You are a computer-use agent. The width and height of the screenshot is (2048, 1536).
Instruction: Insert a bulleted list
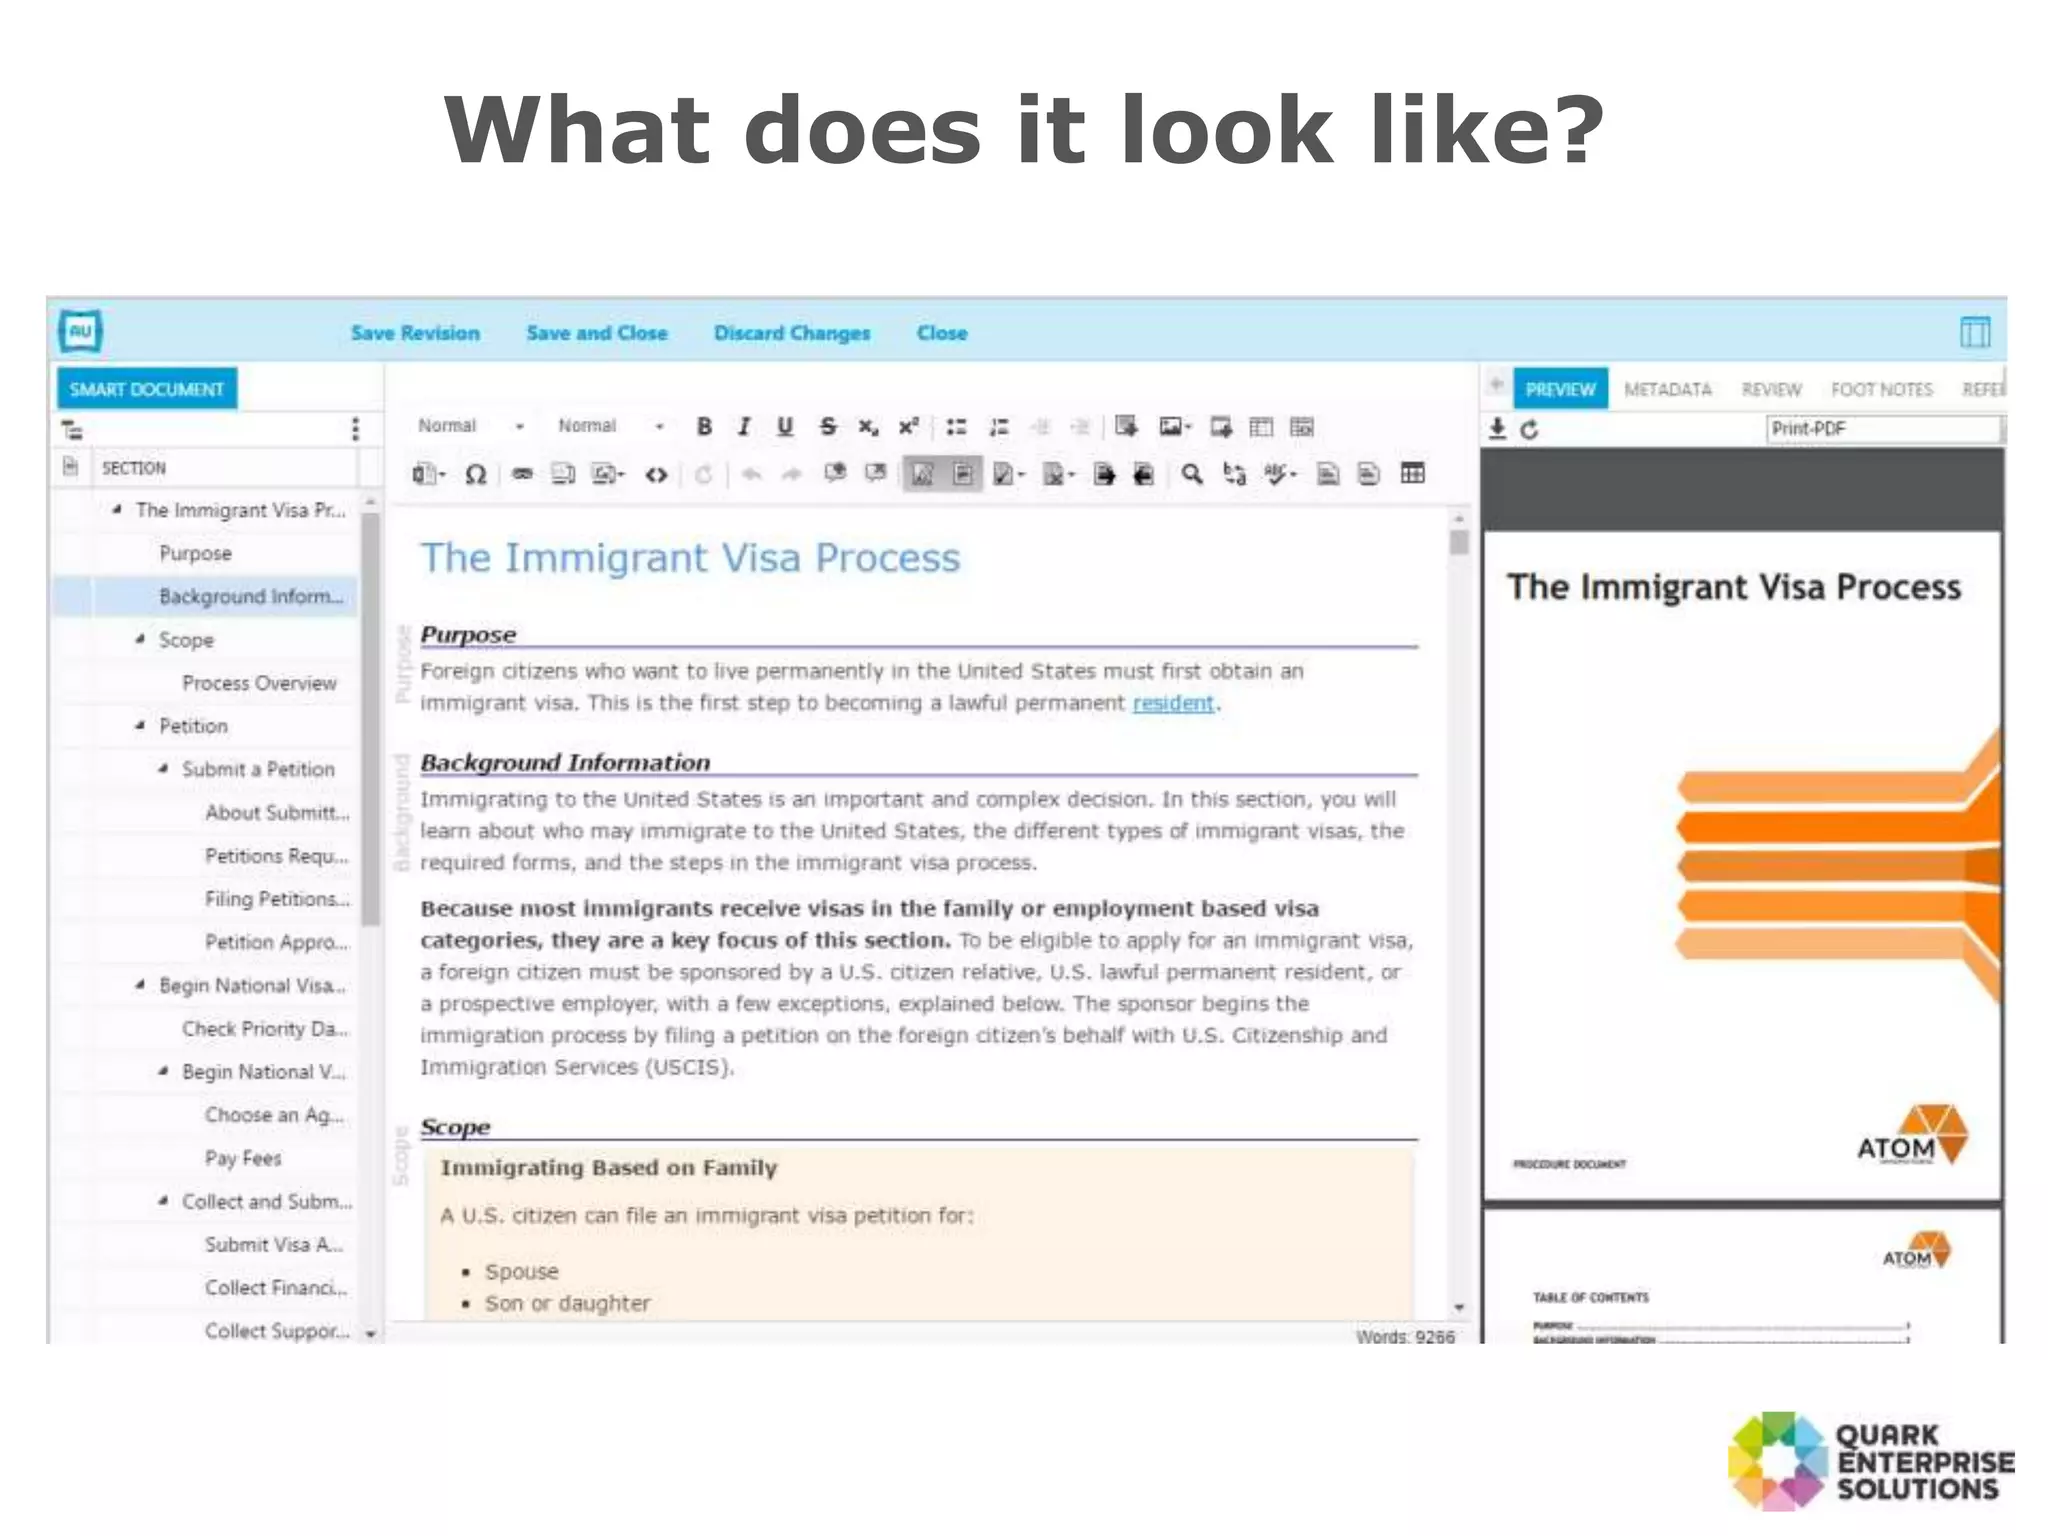(956, 427)
